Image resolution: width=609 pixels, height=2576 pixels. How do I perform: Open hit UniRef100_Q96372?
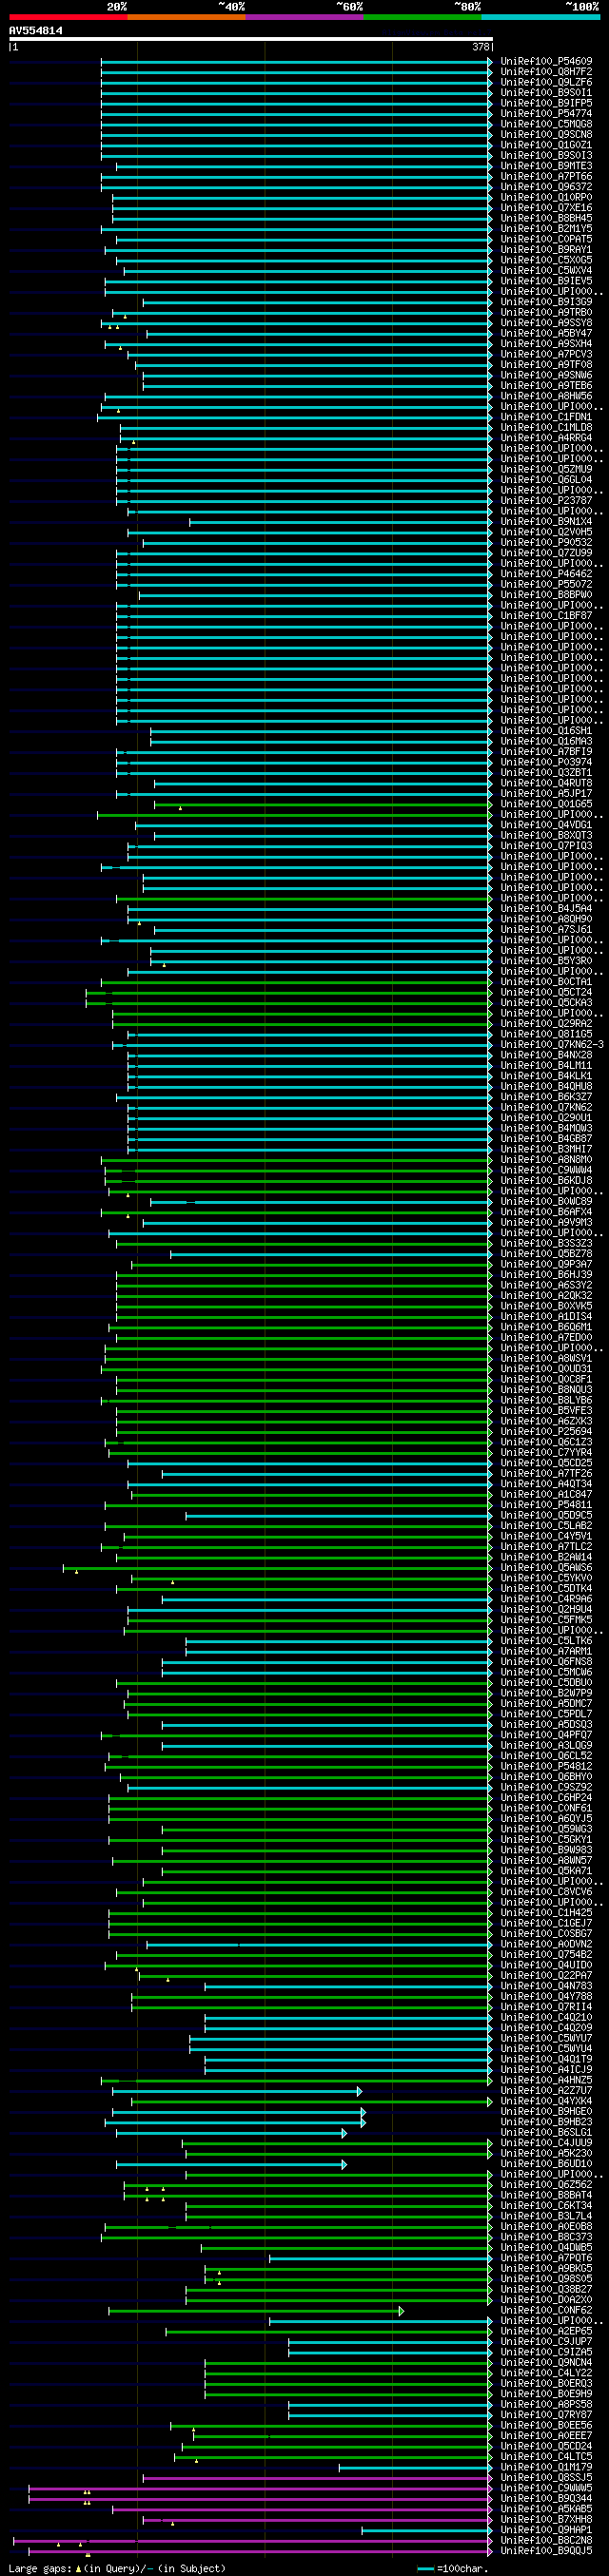(546, 187)
